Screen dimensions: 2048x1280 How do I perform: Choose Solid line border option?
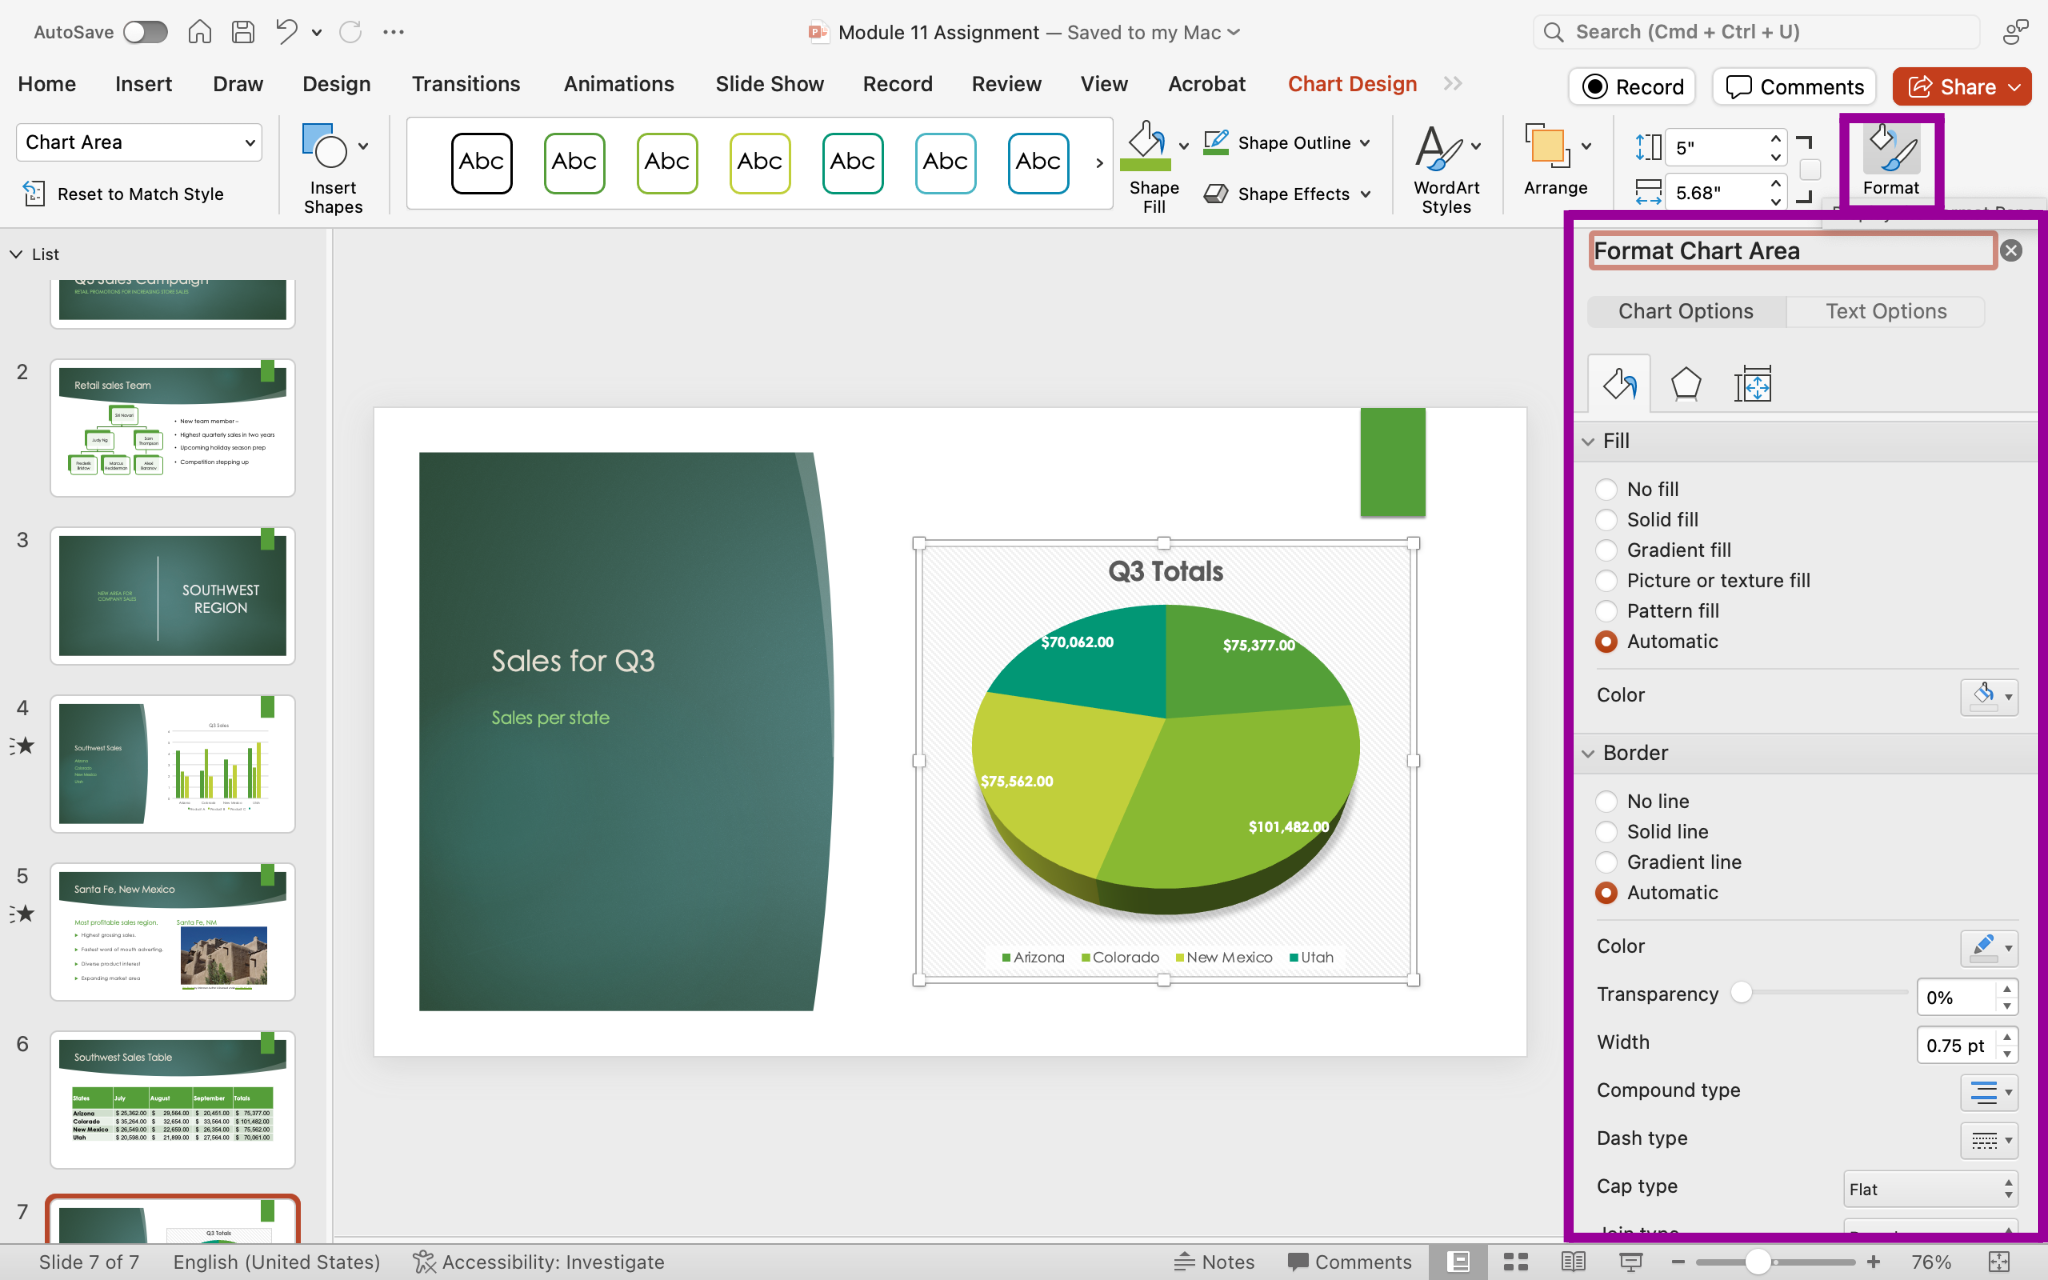pos(1606,831)
